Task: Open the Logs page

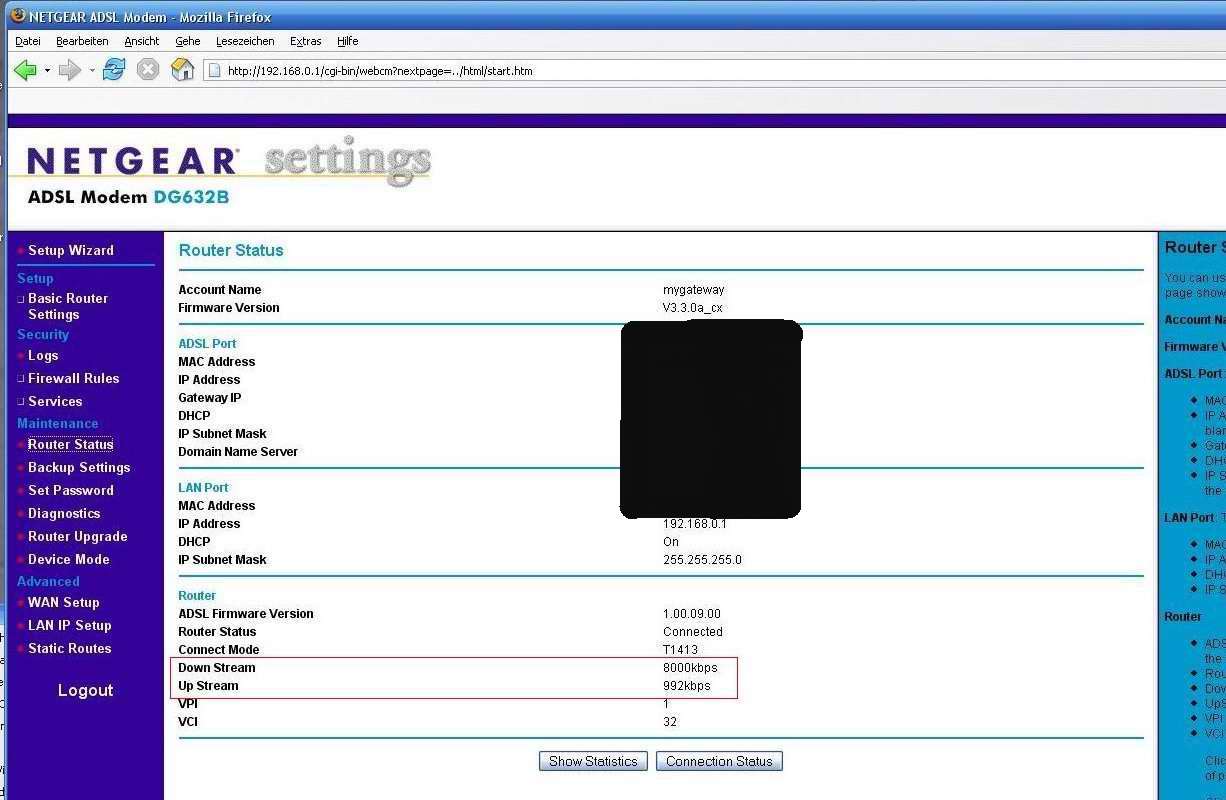Action: pyautogui.click(x=43, y=355)
